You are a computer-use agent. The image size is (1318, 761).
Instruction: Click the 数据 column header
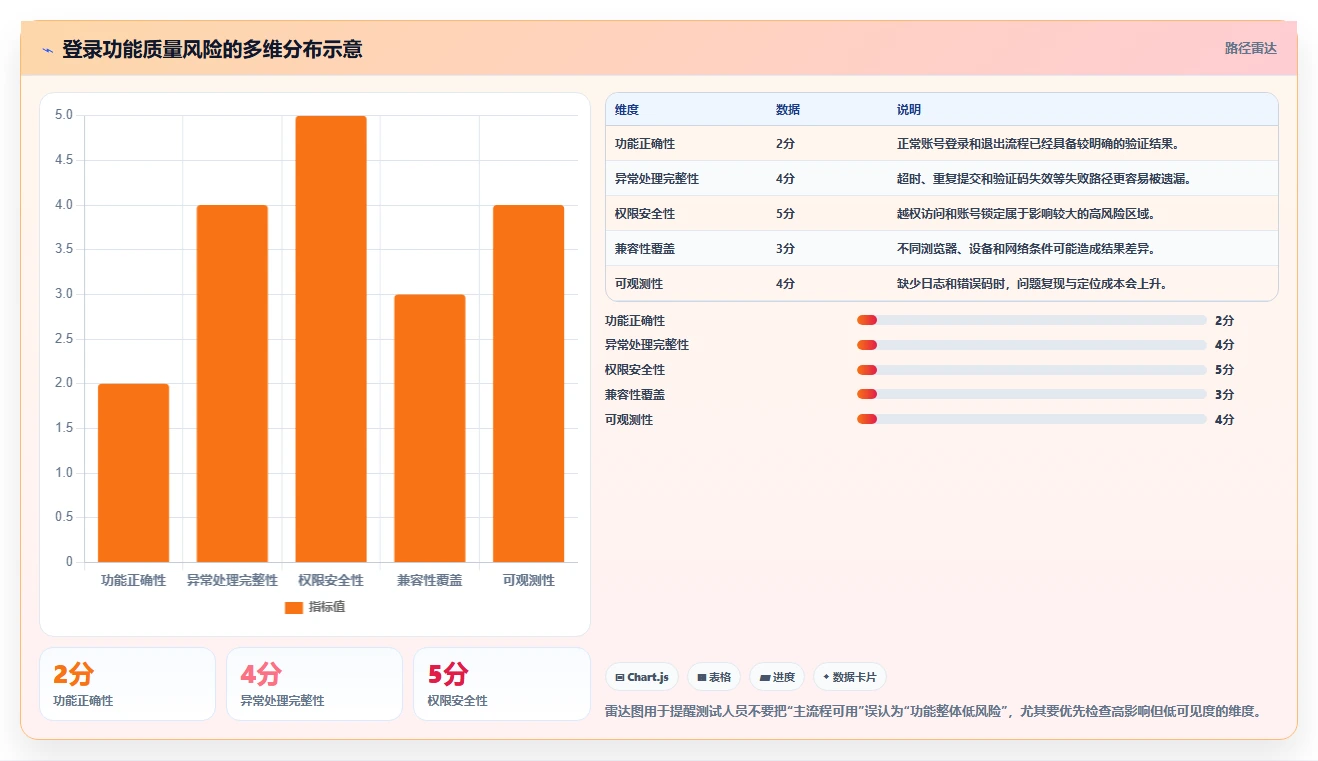click(x=788, y=110)
